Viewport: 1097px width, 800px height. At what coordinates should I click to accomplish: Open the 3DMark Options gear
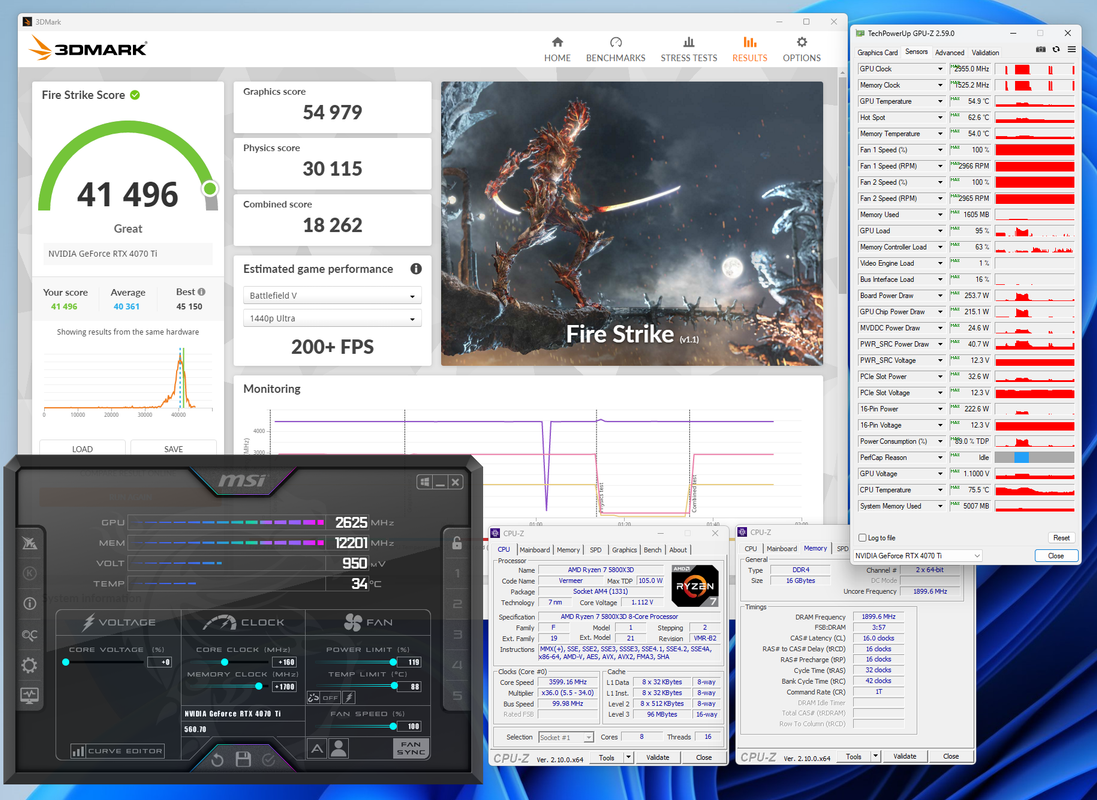click(x=802, y=49)
